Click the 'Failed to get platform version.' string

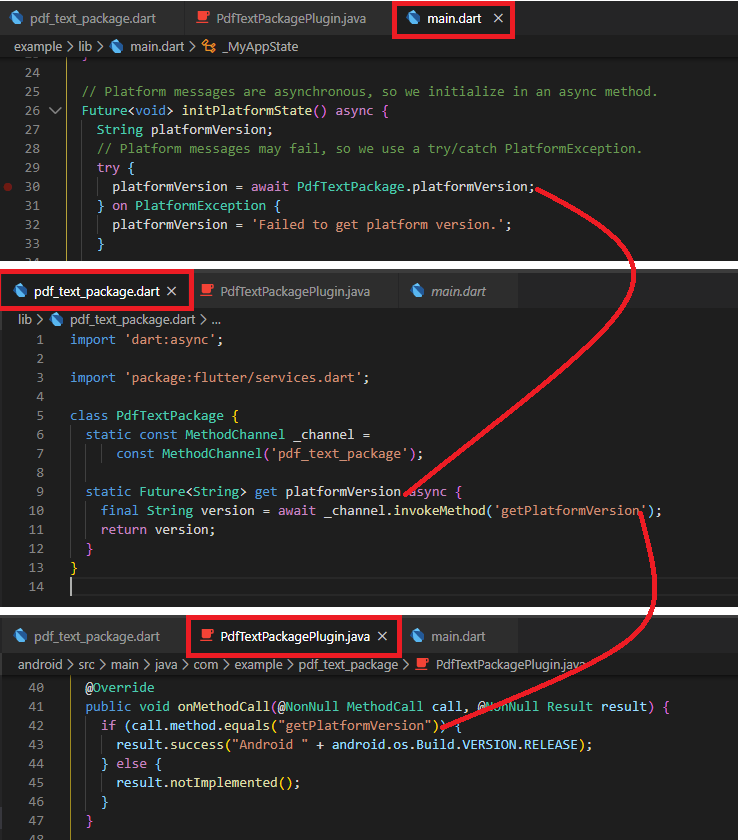point(378,225)
